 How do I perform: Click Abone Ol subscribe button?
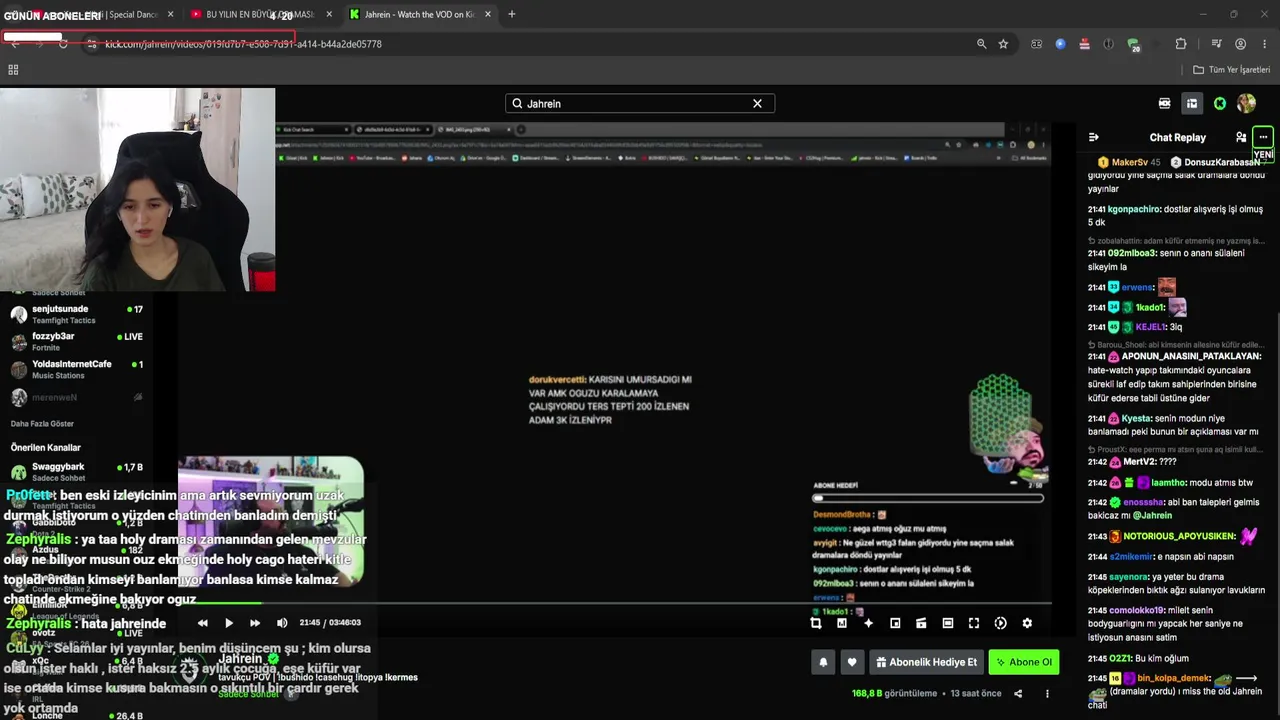click(x=1023, y=662)
